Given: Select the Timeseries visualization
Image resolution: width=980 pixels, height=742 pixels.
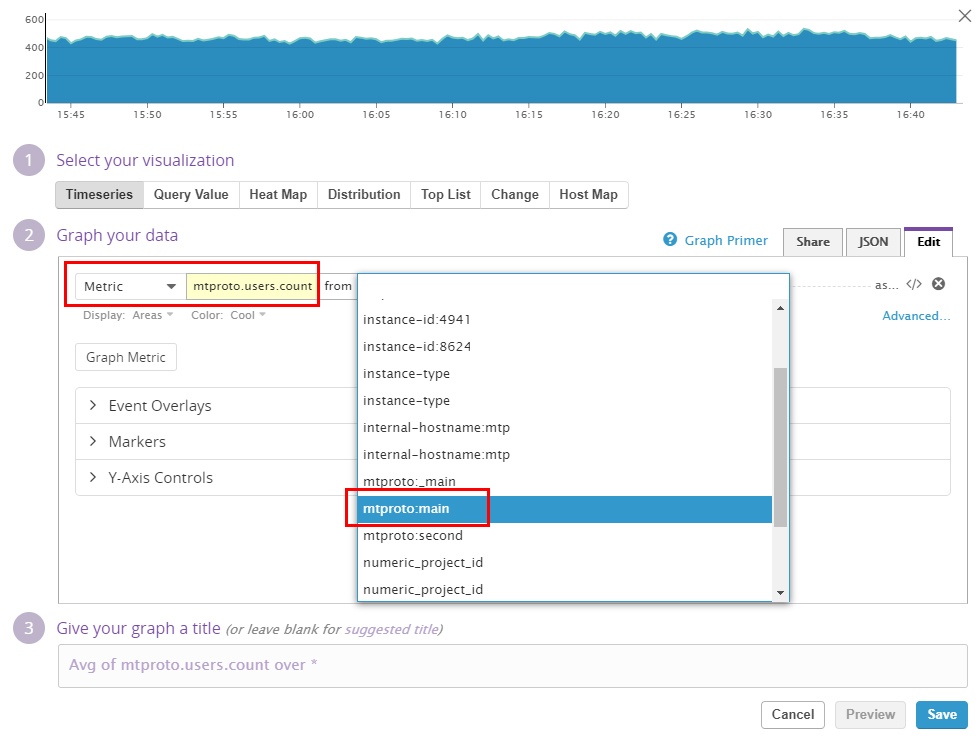Looking at the screenshot, I should tap(99, 194).
